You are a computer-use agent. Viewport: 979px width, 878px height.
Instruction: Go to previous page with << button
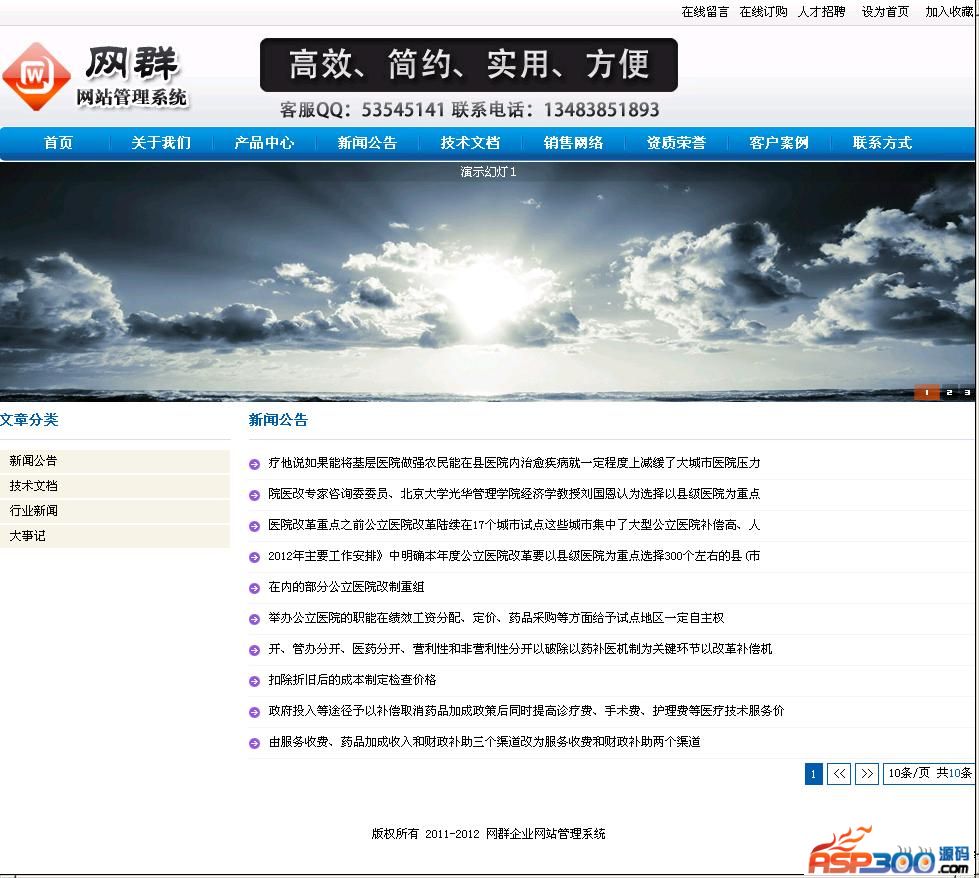[x=840, y=774]
